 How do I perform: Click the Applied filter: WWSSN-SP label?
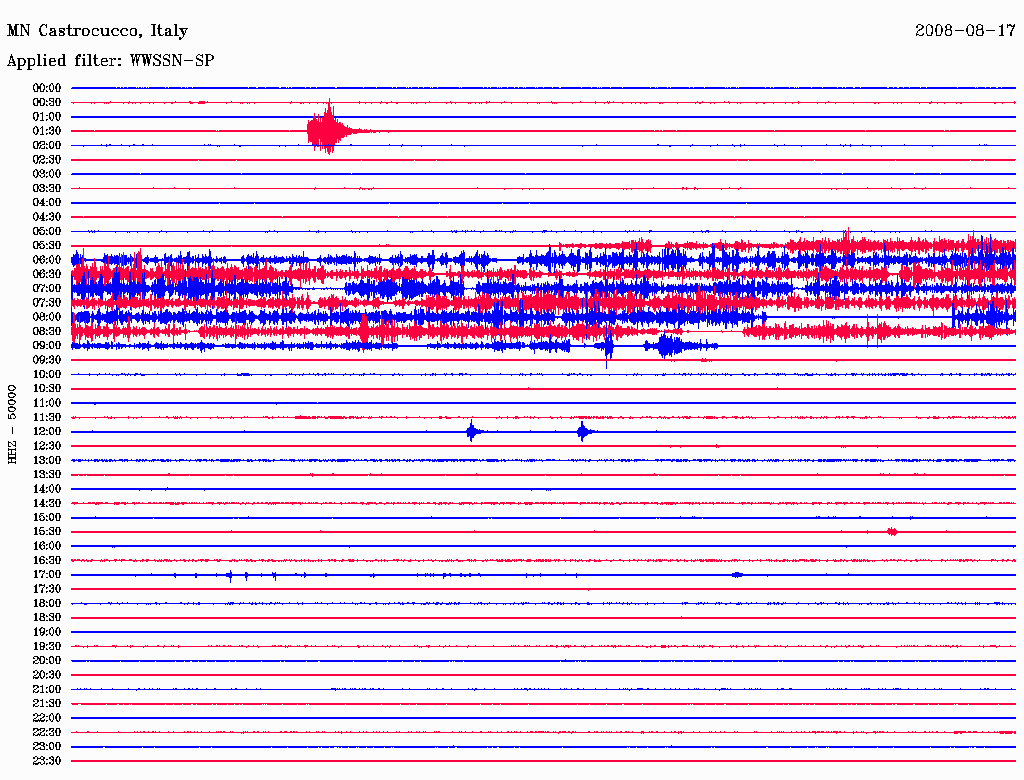110,61
